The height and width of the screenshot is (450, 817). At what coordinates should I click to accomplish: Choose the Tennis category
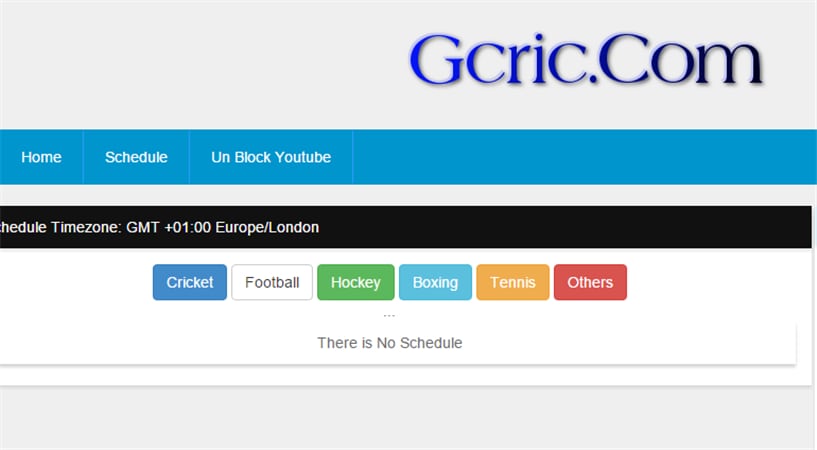(x=513, y=282)
